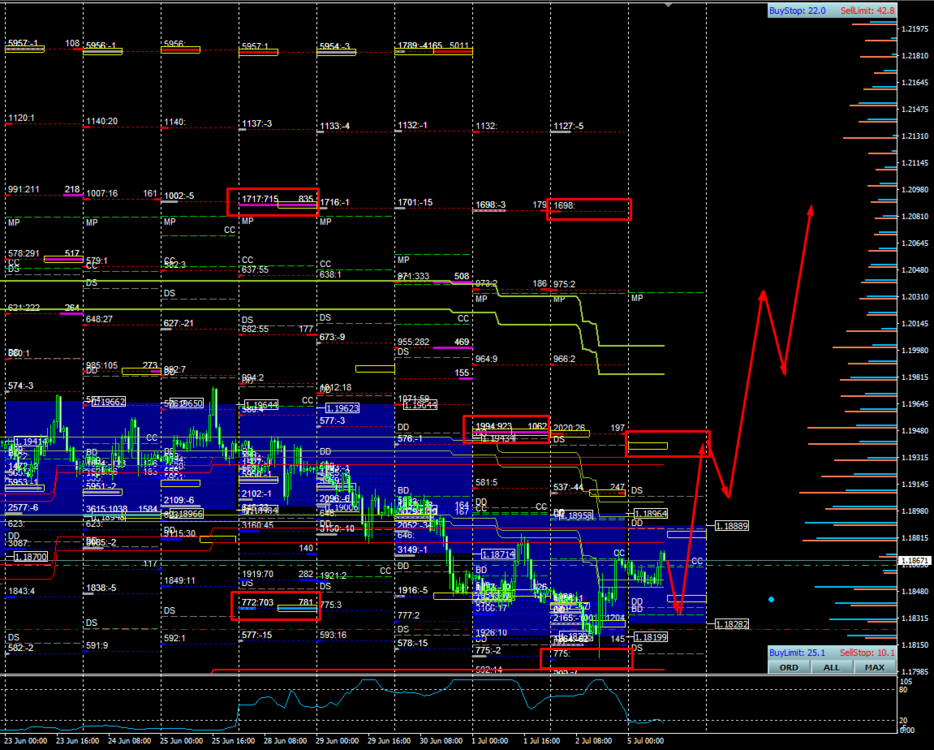Viewport: 934px width, 750px height.
Task: Click the 28 Jun 08:00 time label
Action: 285,741
